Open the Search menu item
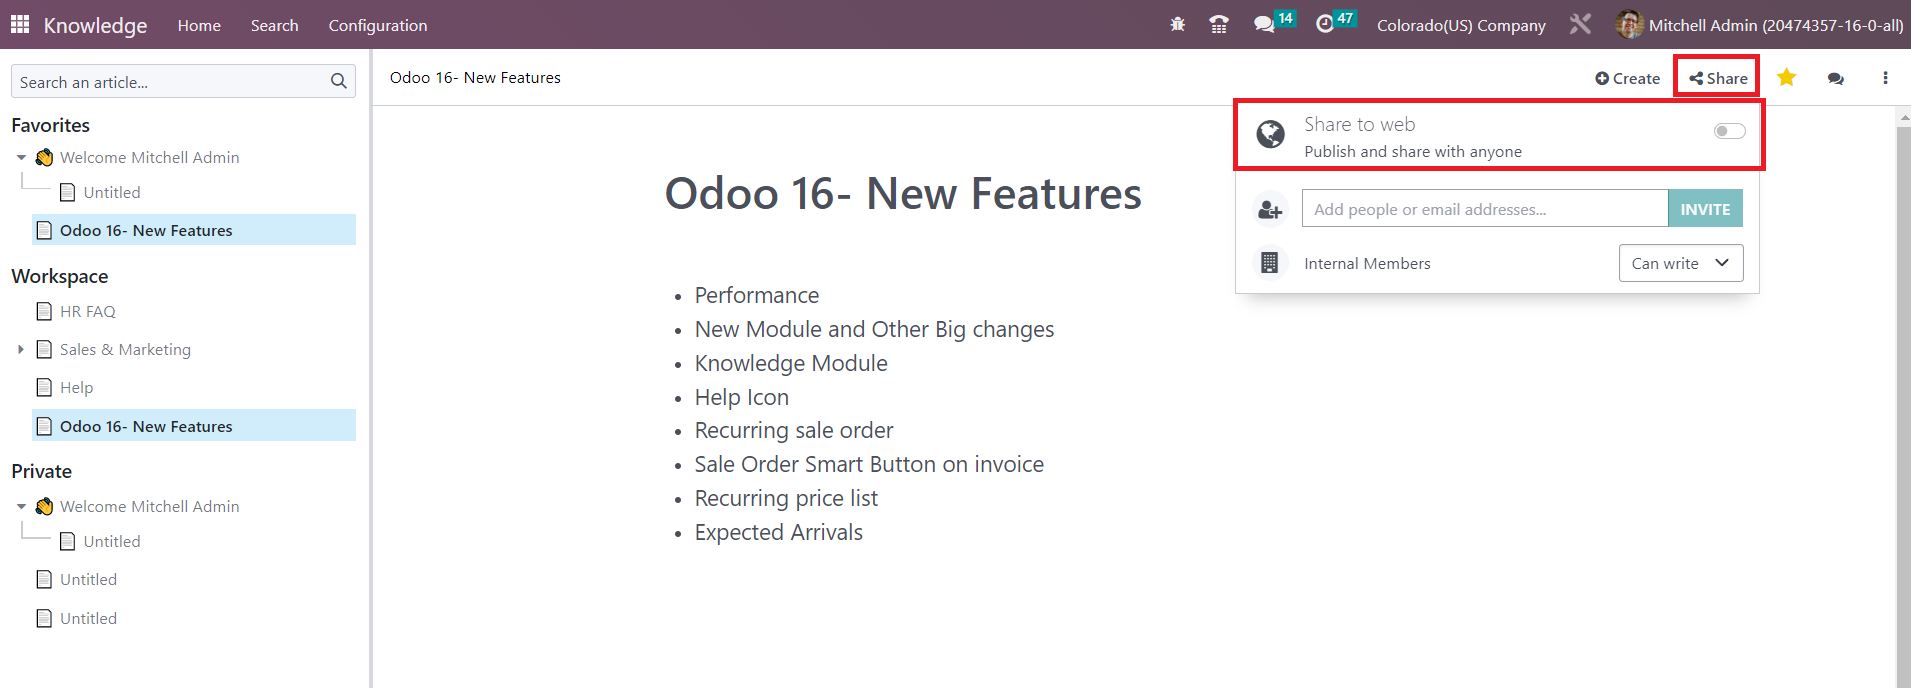1911x688 pixels. click(275, 25)
